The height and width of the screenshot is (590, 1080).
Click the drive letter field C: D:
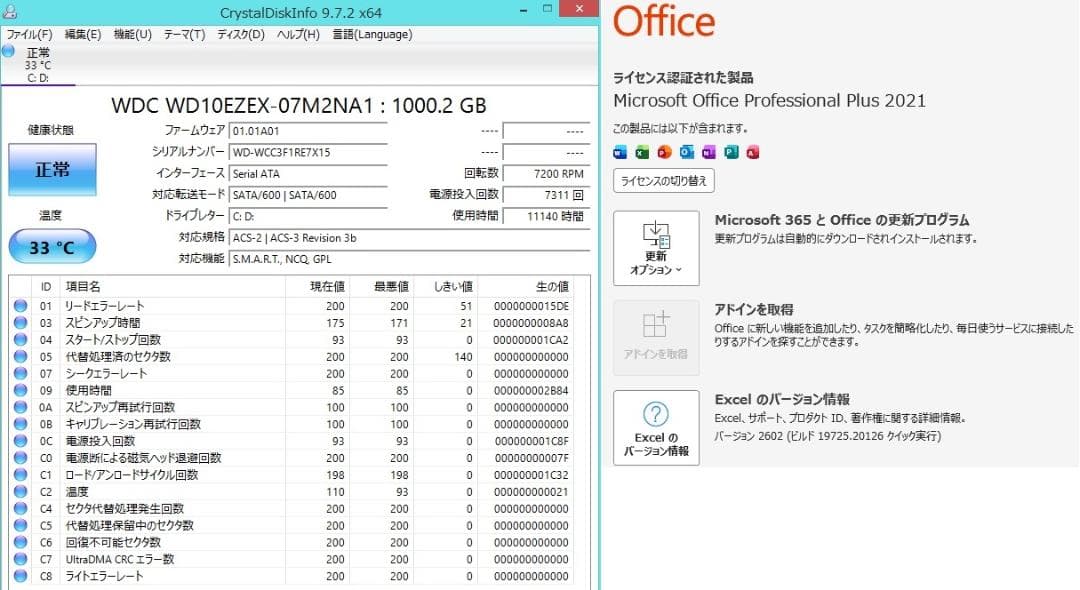click(x=308, y=216)
